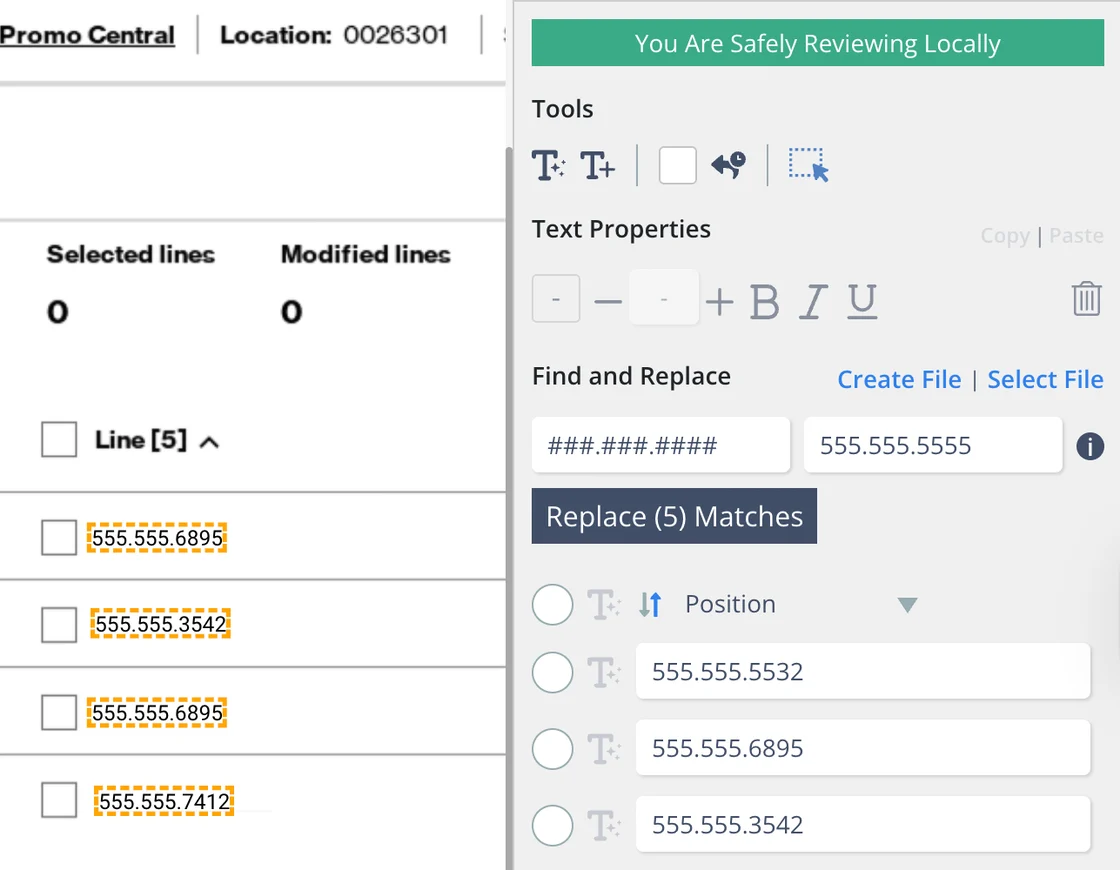Open the Position sort dropdown
Viewport: 1120px width, 870px height.
coord(907,606)
